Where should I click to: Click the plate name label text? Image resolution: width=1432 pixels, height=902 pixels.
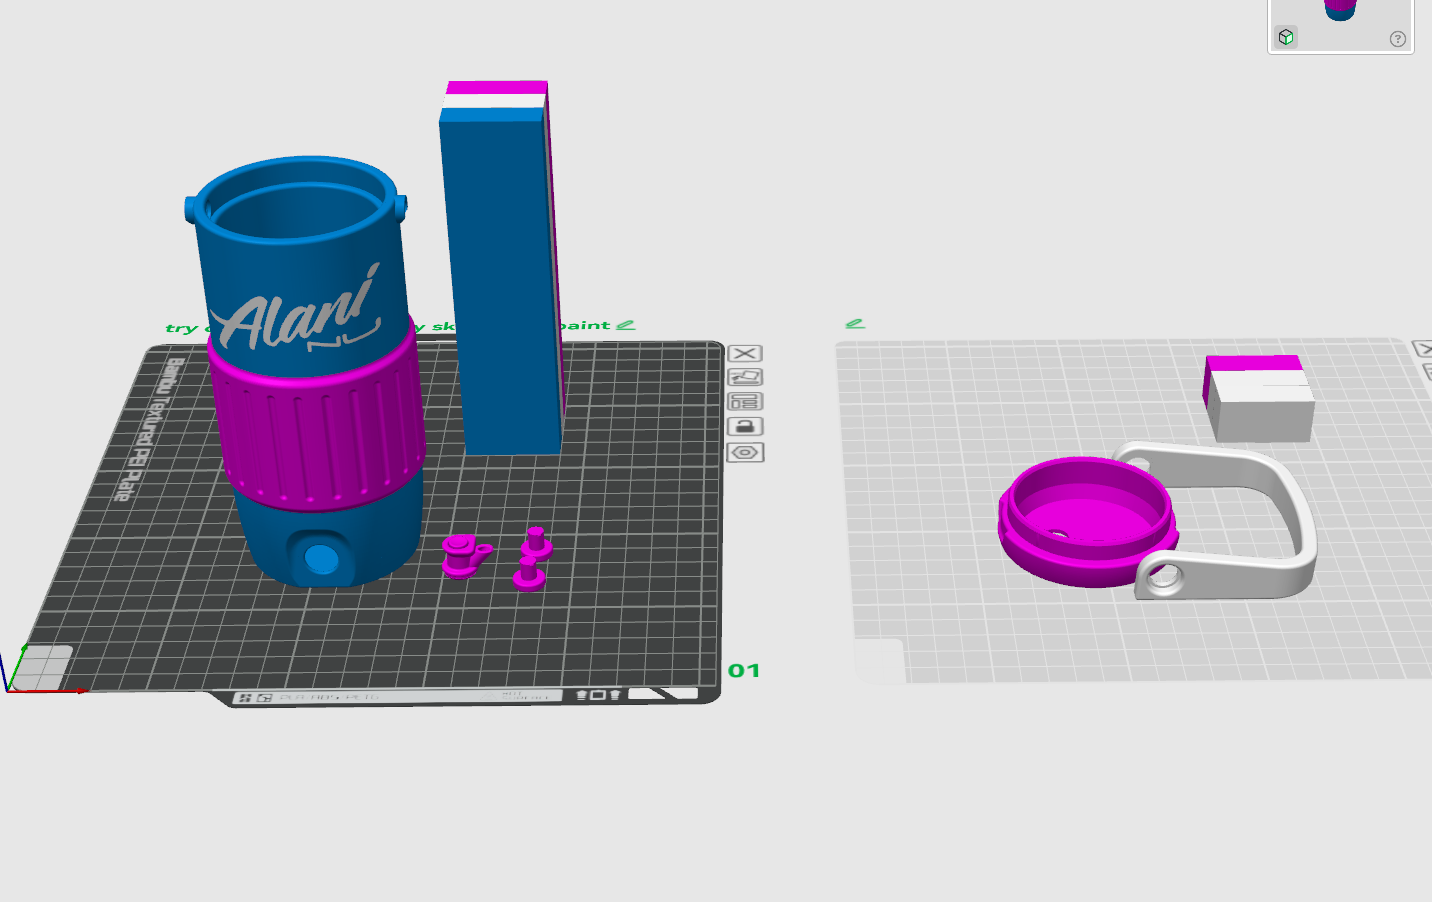(388, 326)
